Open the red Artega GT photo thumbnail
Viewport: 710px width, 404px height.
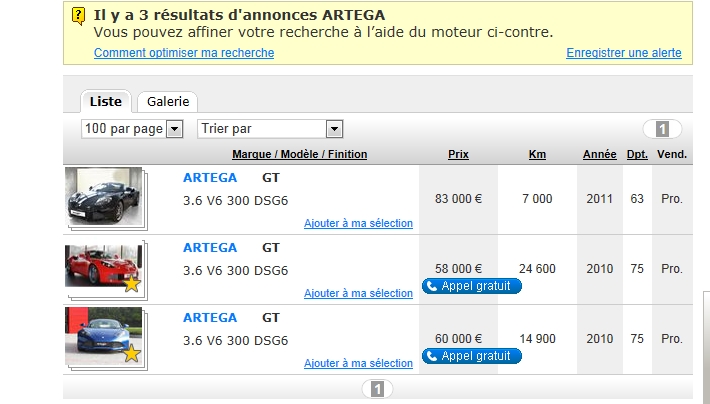click(x=104, y=266)
